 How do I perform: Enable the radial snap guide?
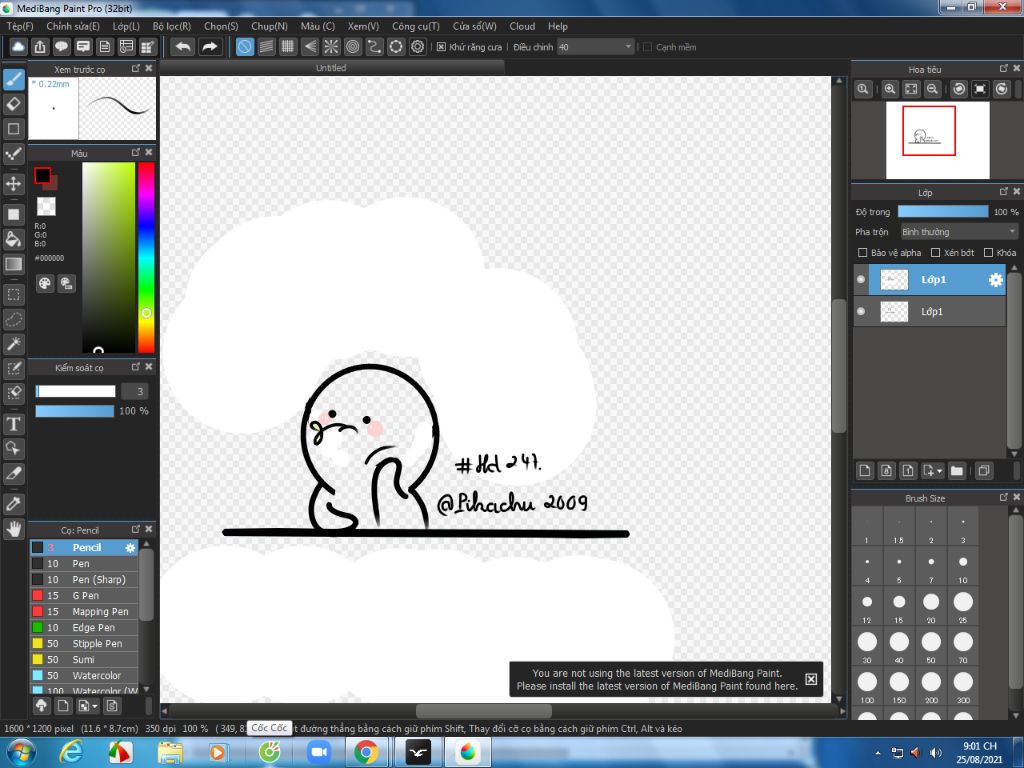coord(331,47)
